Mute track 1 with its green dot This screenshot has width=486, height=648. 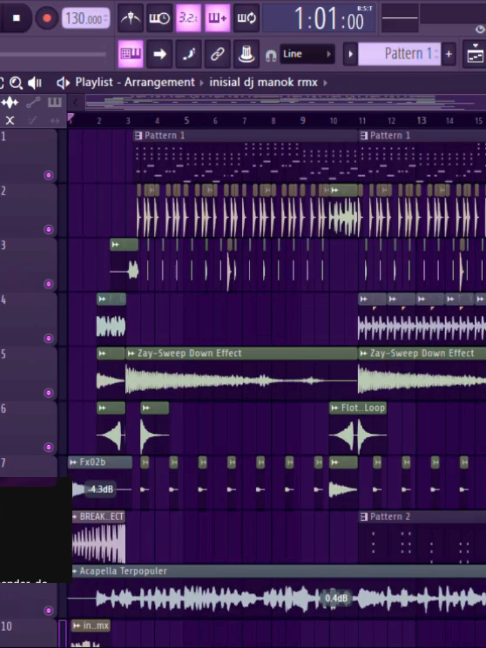click(x=48, y=175)
